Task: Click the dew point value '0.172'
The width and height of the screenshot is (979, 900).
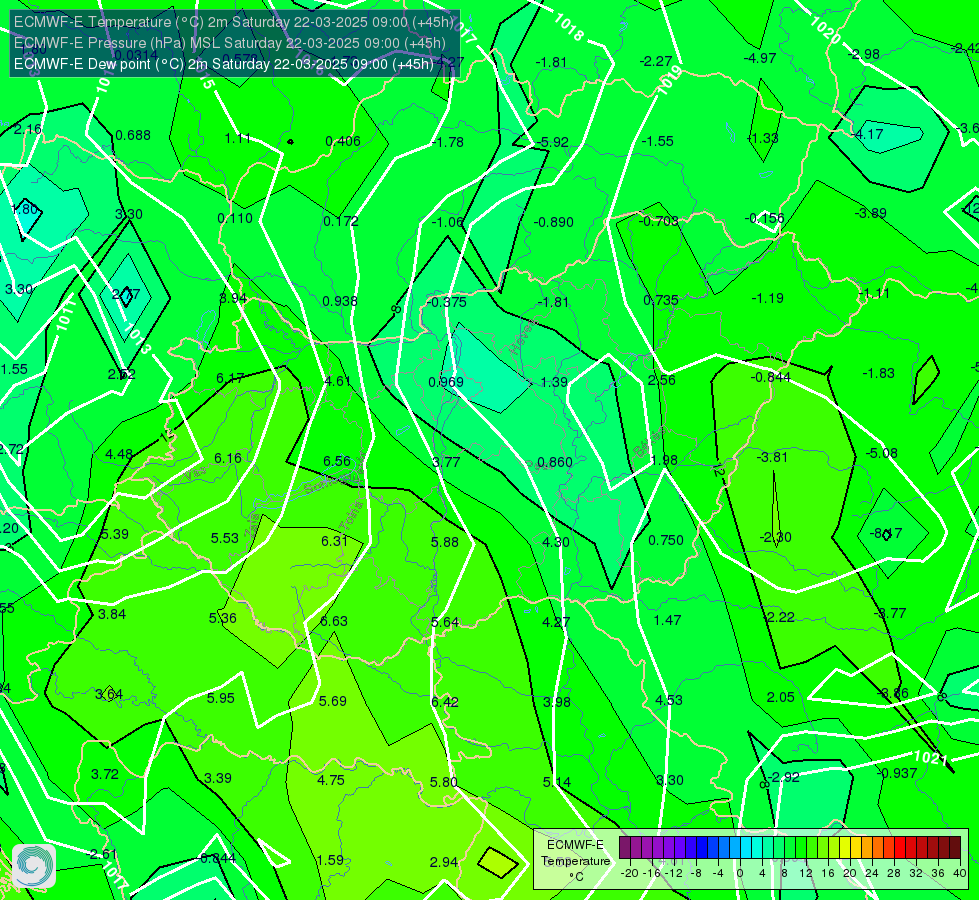Action: click(341, 221)
